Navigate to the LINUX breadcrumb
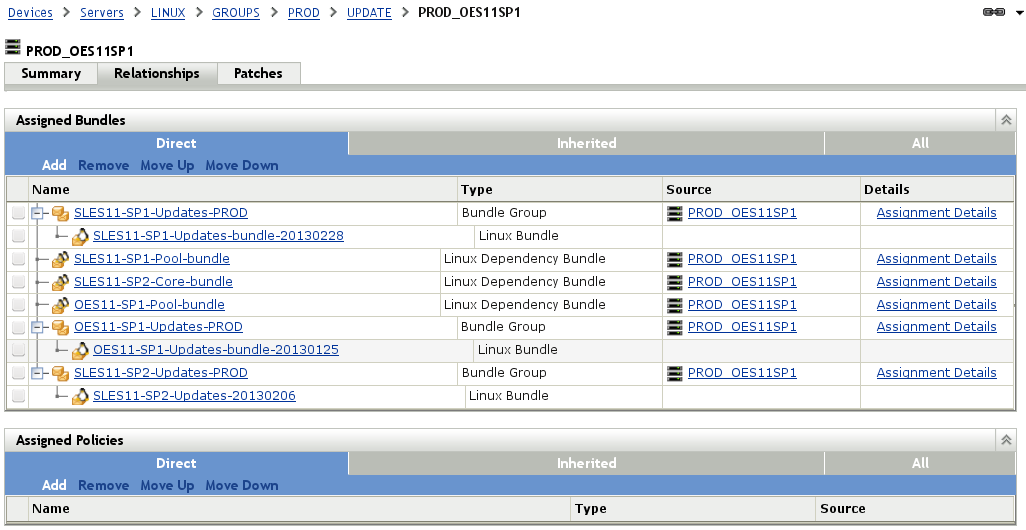 [168, 12]
